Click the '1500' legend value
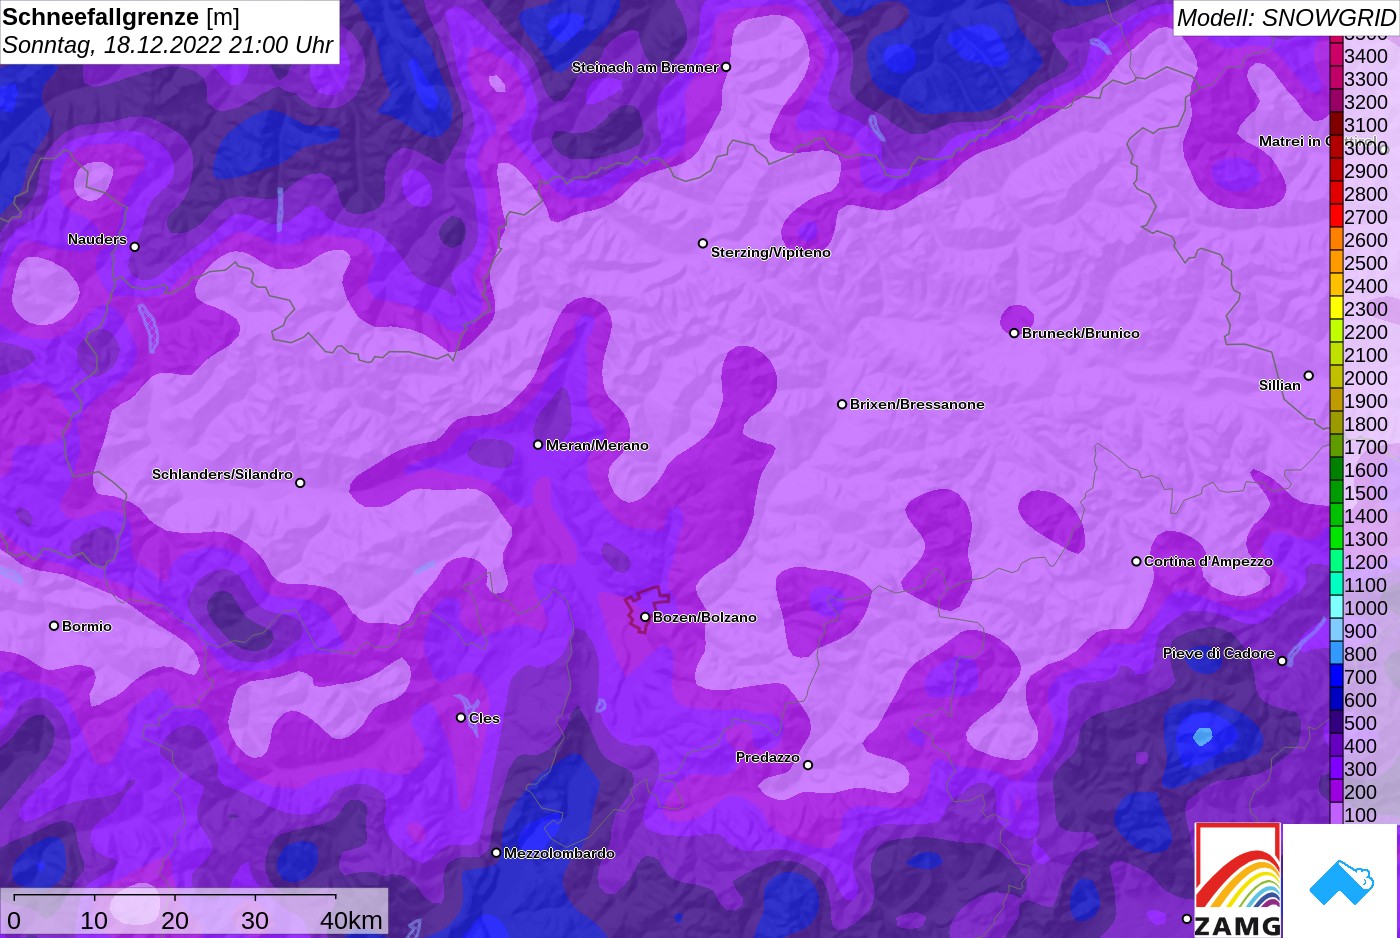The width and height of the screenshot is (1400, 938). click(x=1366, y=493)
